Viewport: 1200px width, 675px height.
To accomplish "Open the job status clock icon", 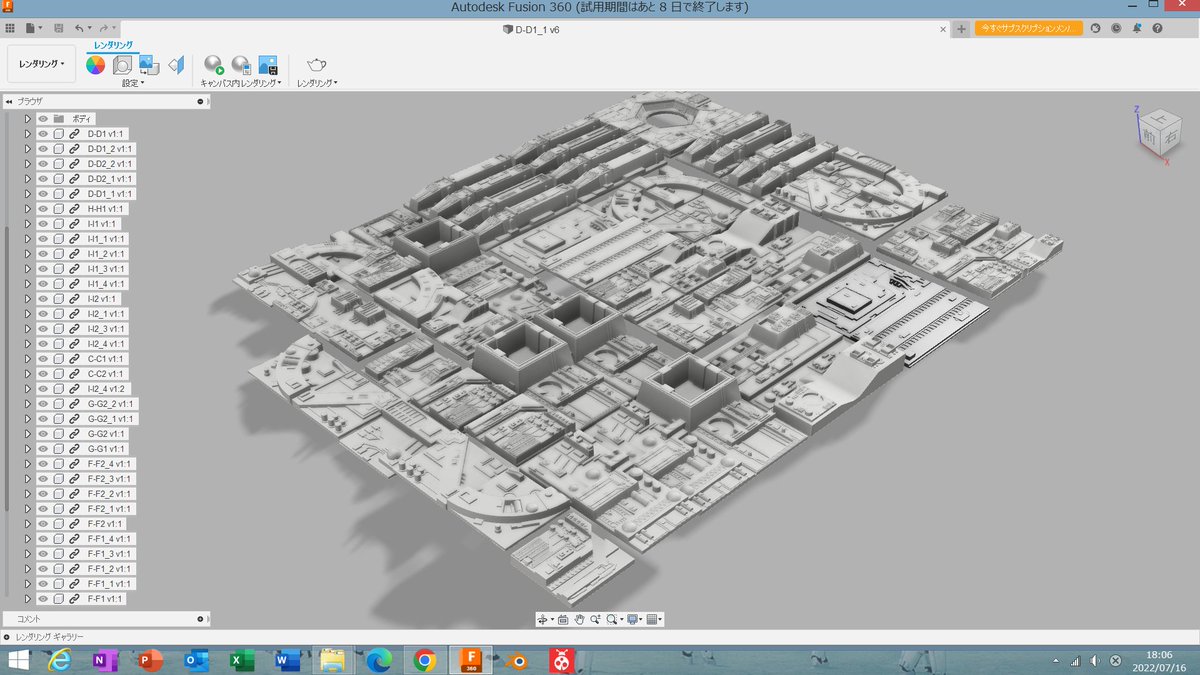I will (x=1116, y=28).
